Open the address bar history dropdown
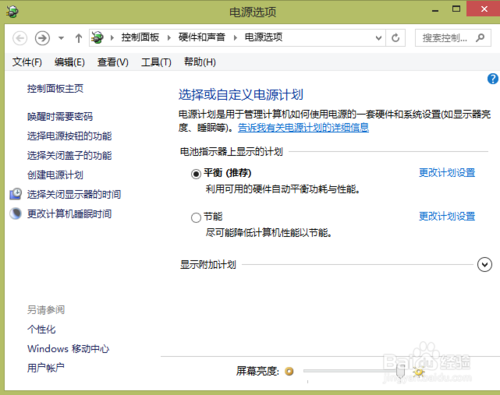 (378, 38)
